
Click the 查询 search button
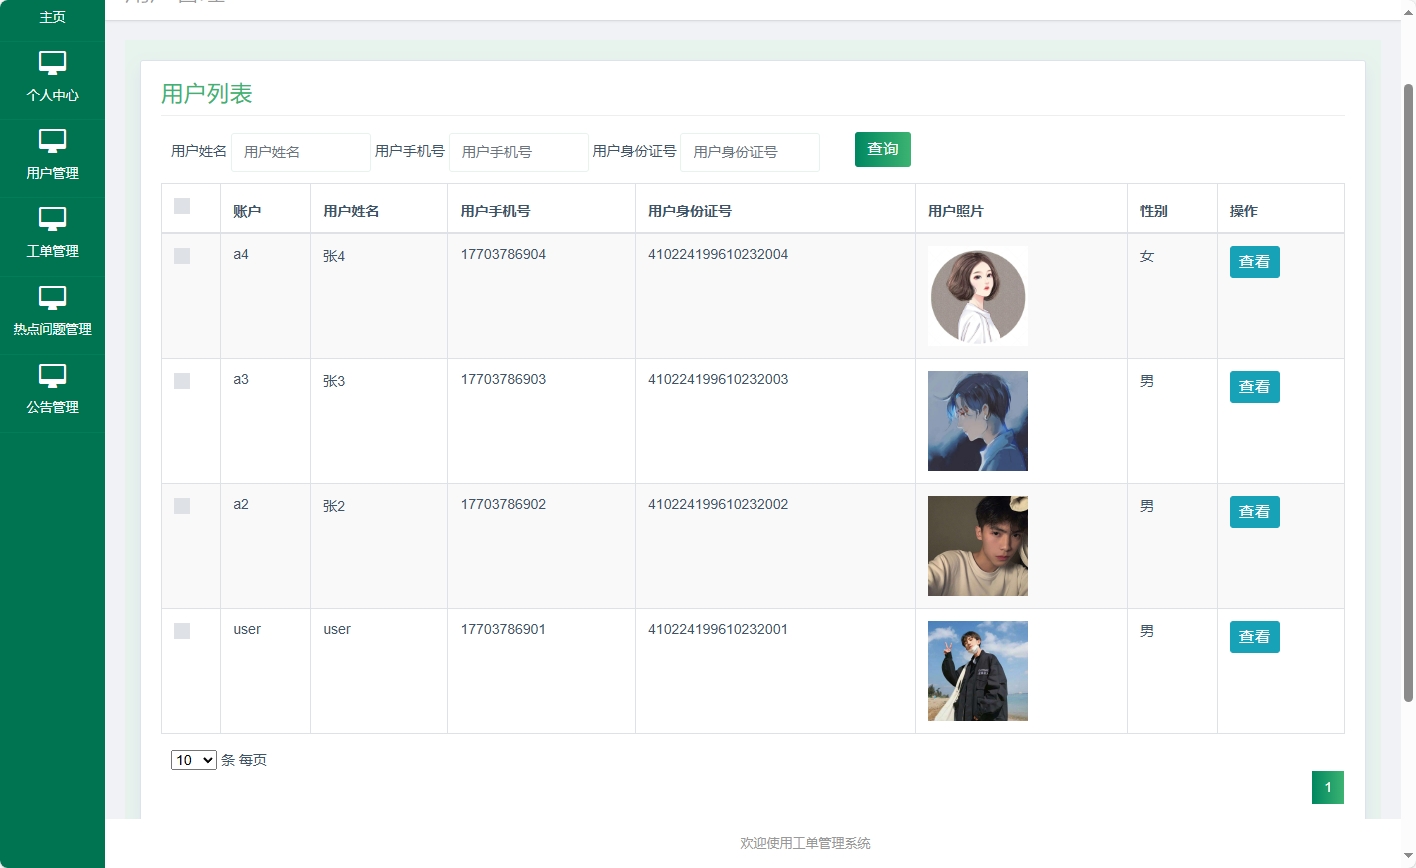[882, 149]
